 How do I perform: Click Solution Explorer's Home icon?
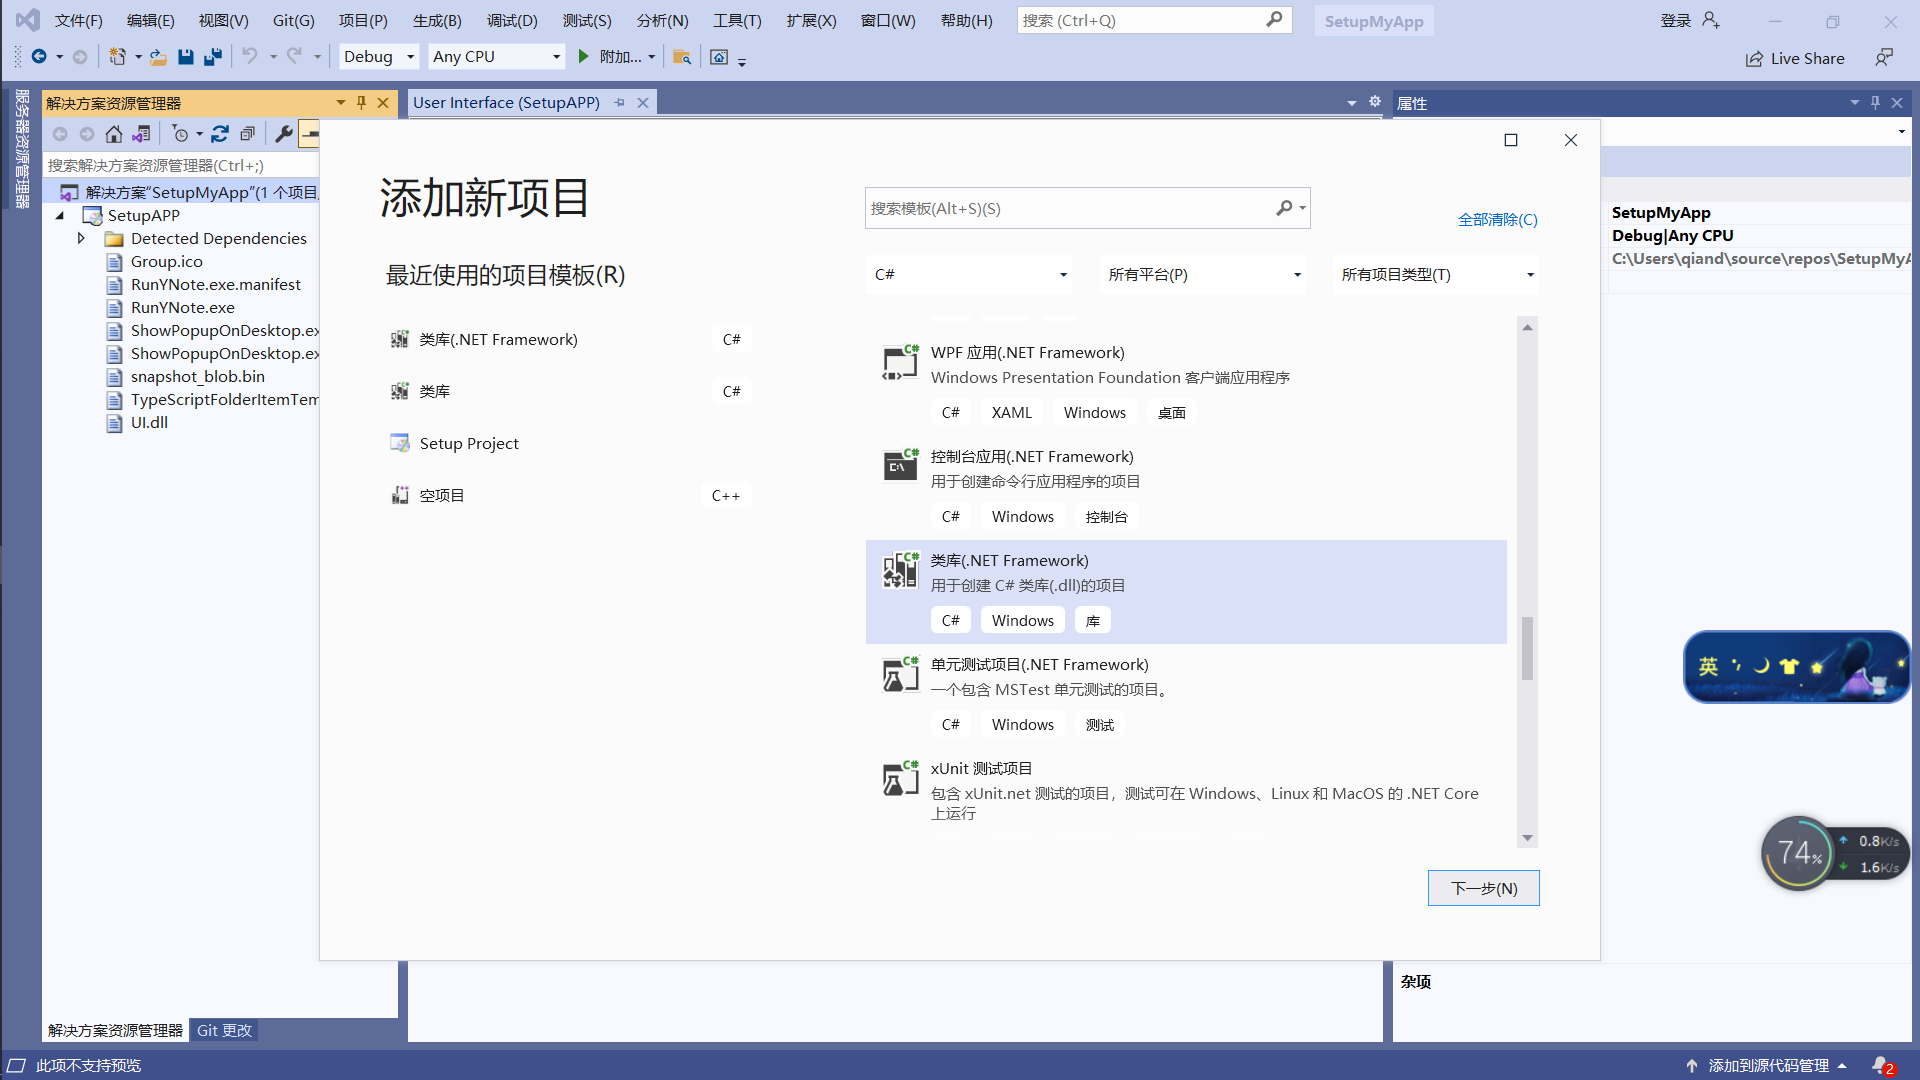(114, 134)
